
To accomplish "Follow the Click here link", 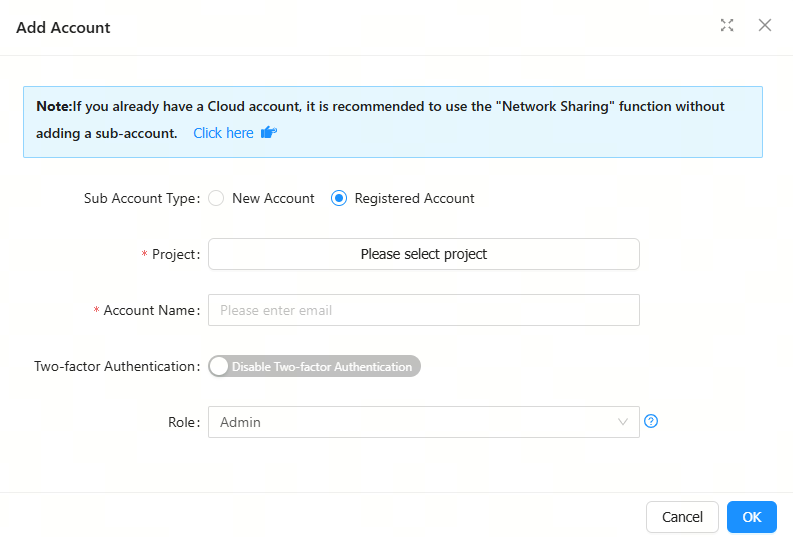I will 223,133.
